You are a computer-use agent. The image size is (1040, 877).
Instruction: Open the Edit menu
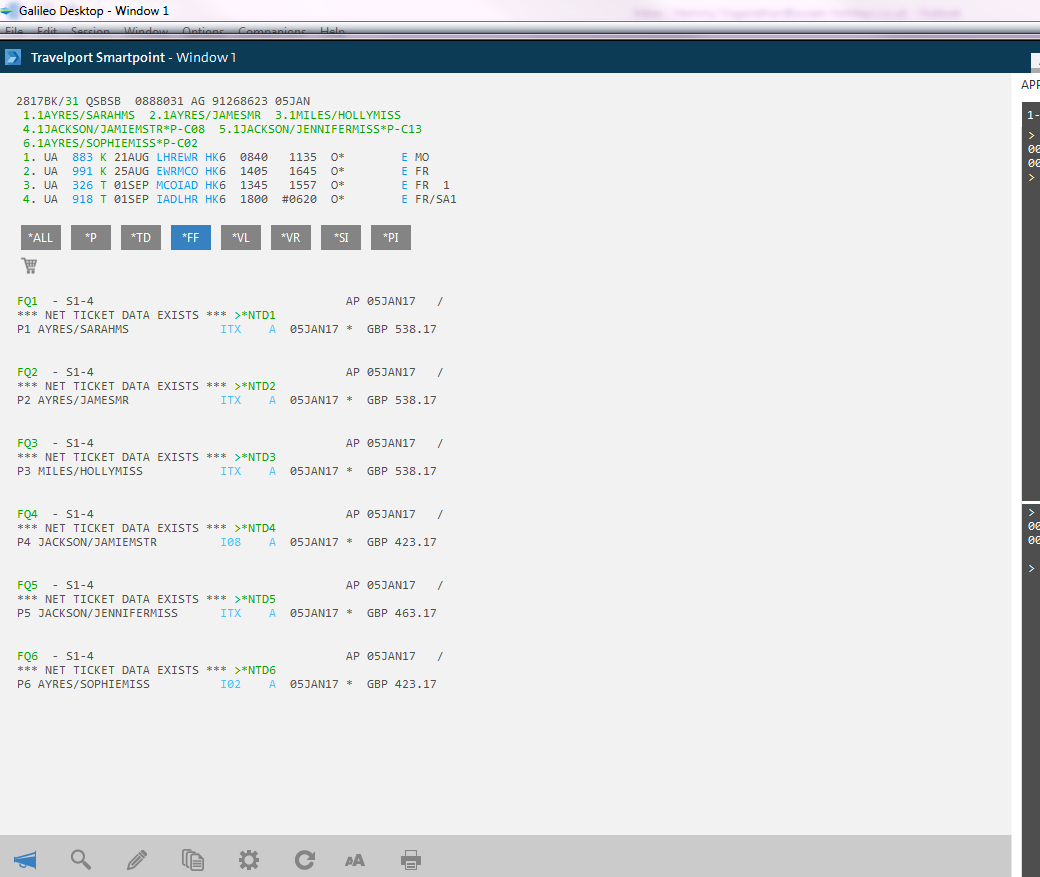point(46,31)
